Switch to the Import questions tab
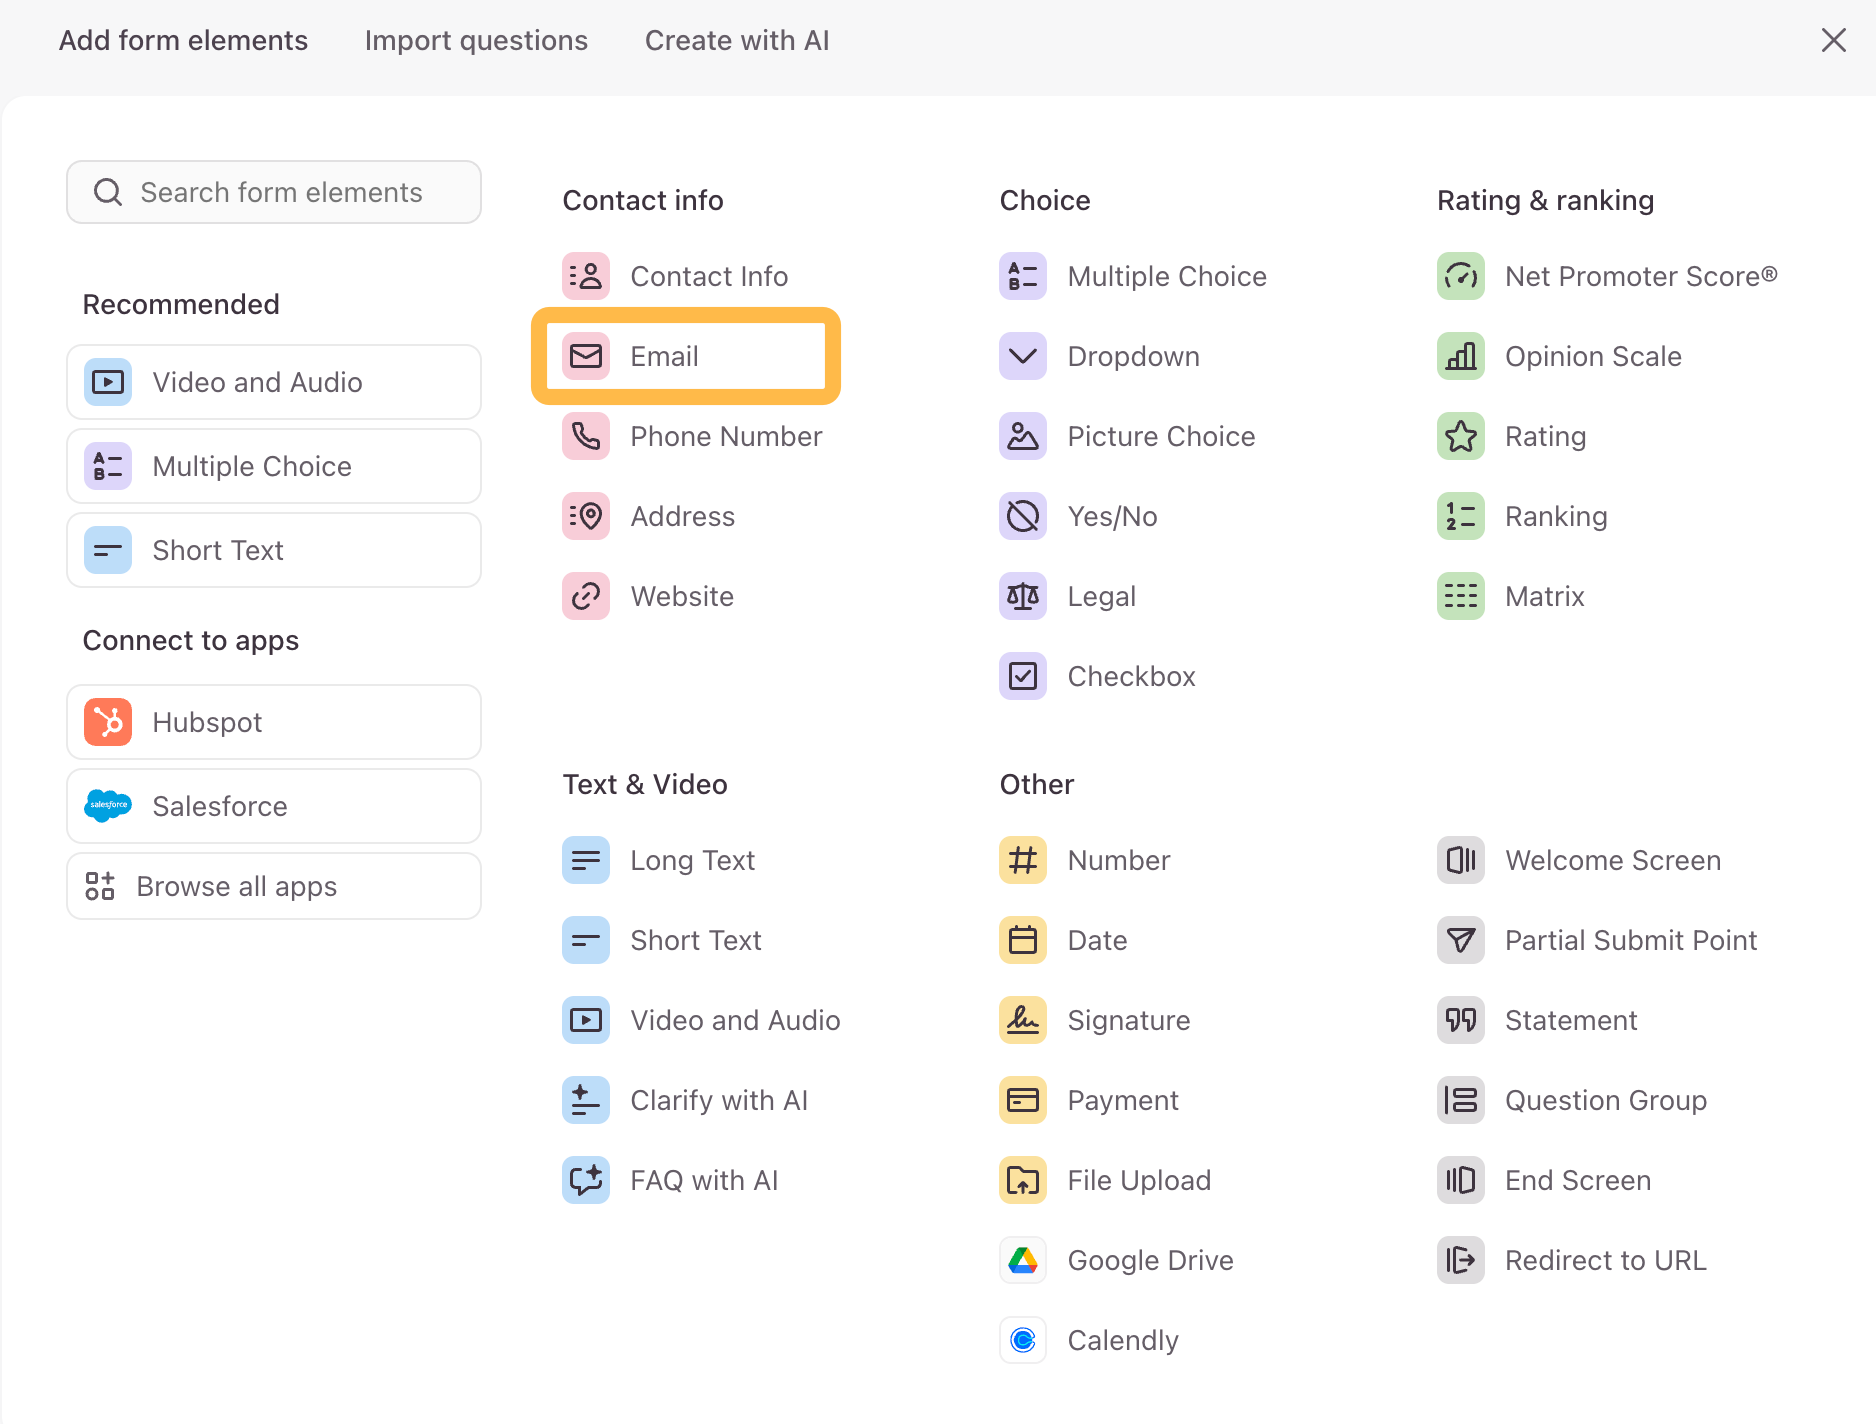The width and height of the screenshot is (1876, 1424). [476, 40]
